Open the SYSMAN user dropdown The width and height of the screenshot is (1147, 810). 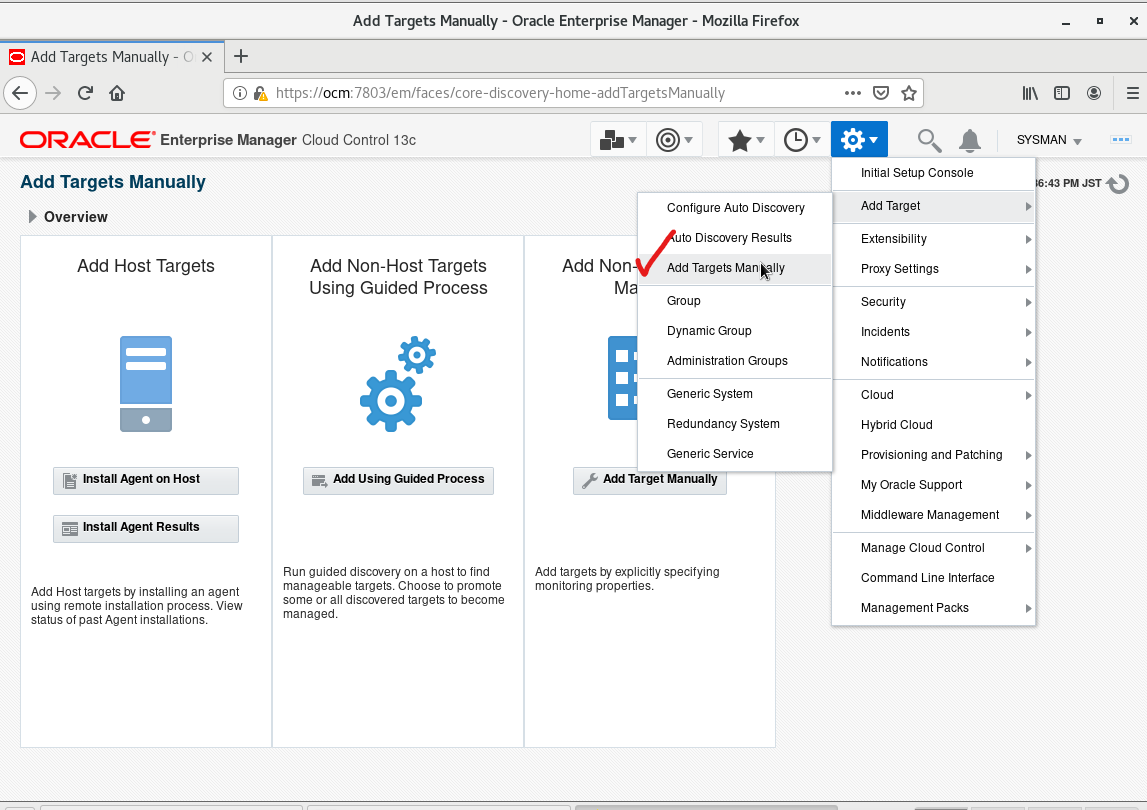(1049, 140)
